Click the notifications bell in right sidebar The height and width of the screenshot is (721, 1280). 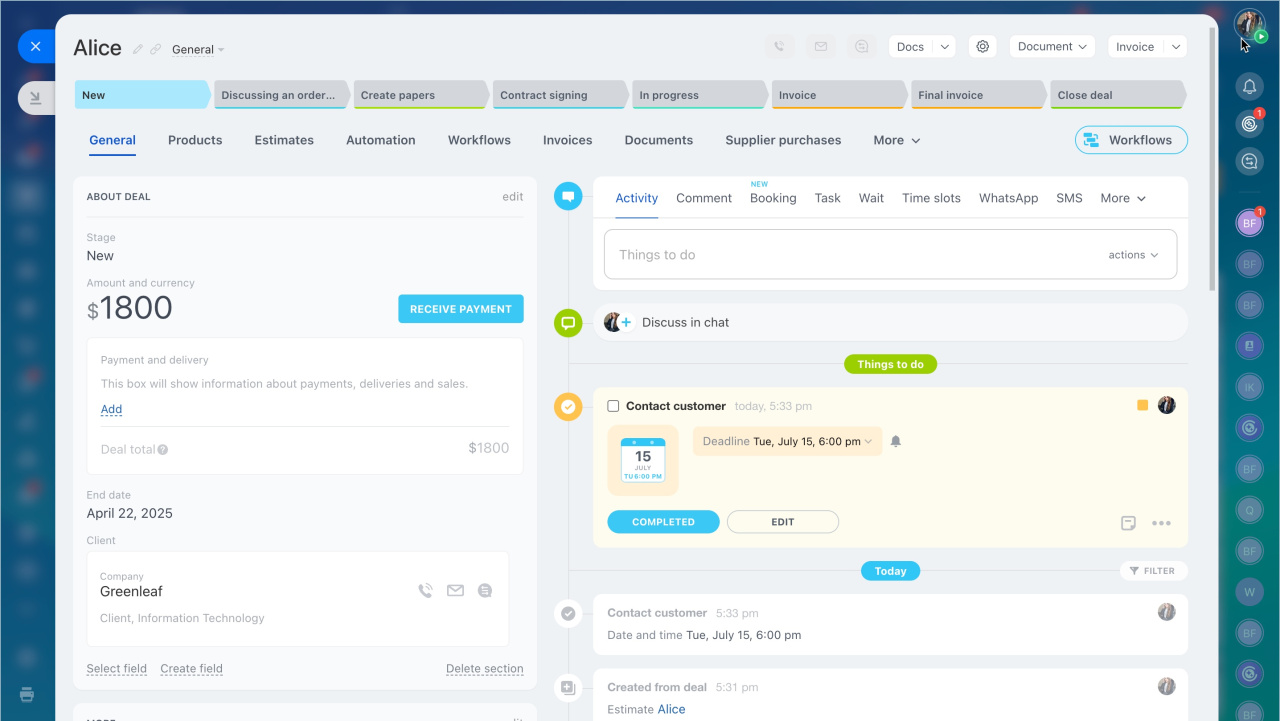[x=1249, y=87]
